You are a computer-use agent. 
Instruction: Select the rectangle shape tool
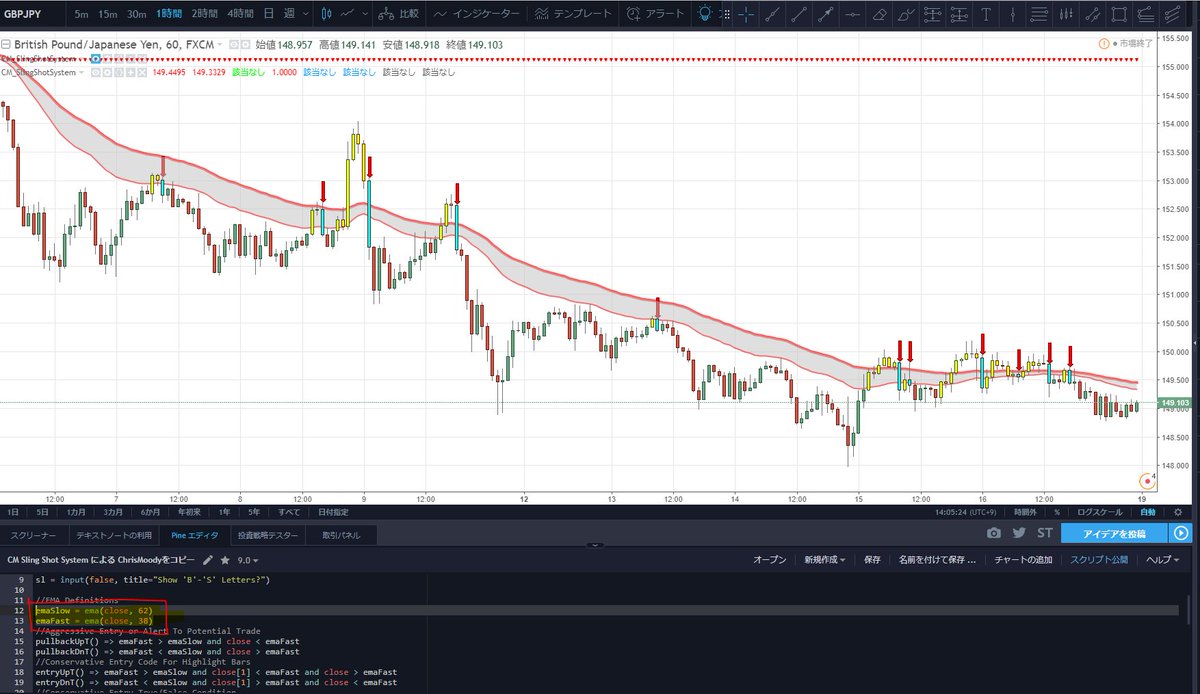click(x=1119, y=14)
